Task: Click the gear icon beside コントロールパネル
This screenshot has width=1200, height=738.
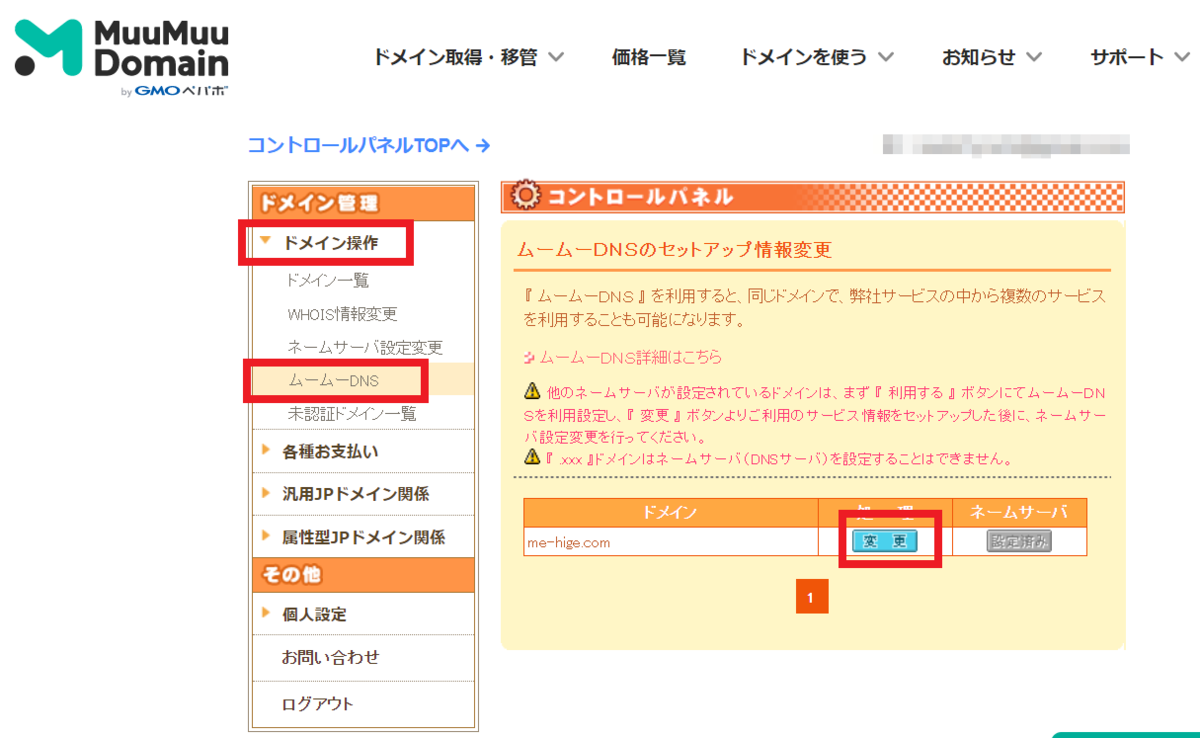Action: point(526,197)
